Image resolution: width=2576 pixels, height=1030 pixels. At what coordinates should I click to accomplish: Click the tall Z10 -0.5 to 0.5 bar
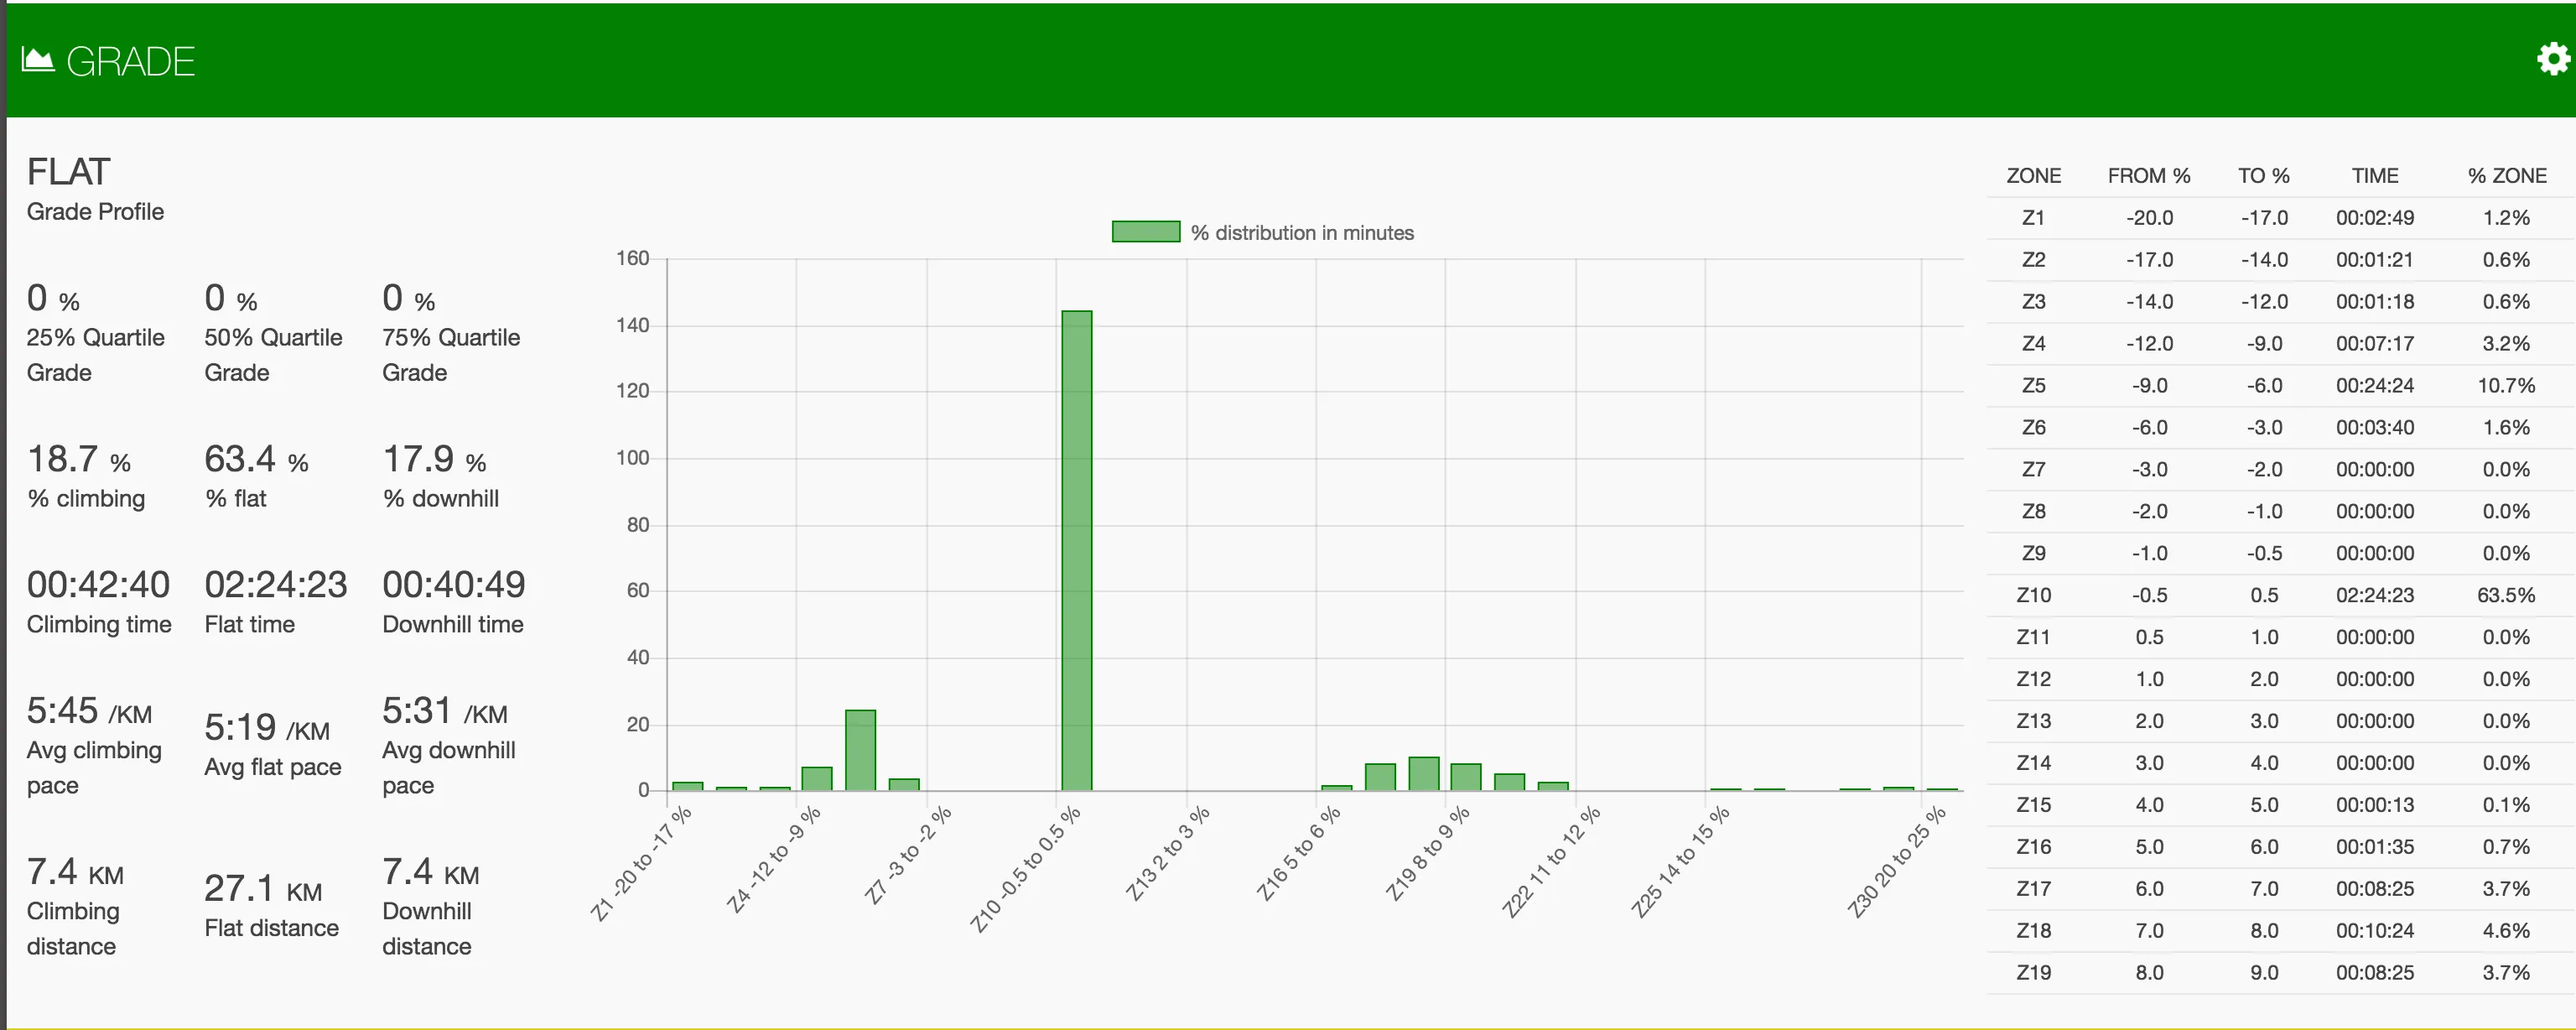[x=1076, y=550]
